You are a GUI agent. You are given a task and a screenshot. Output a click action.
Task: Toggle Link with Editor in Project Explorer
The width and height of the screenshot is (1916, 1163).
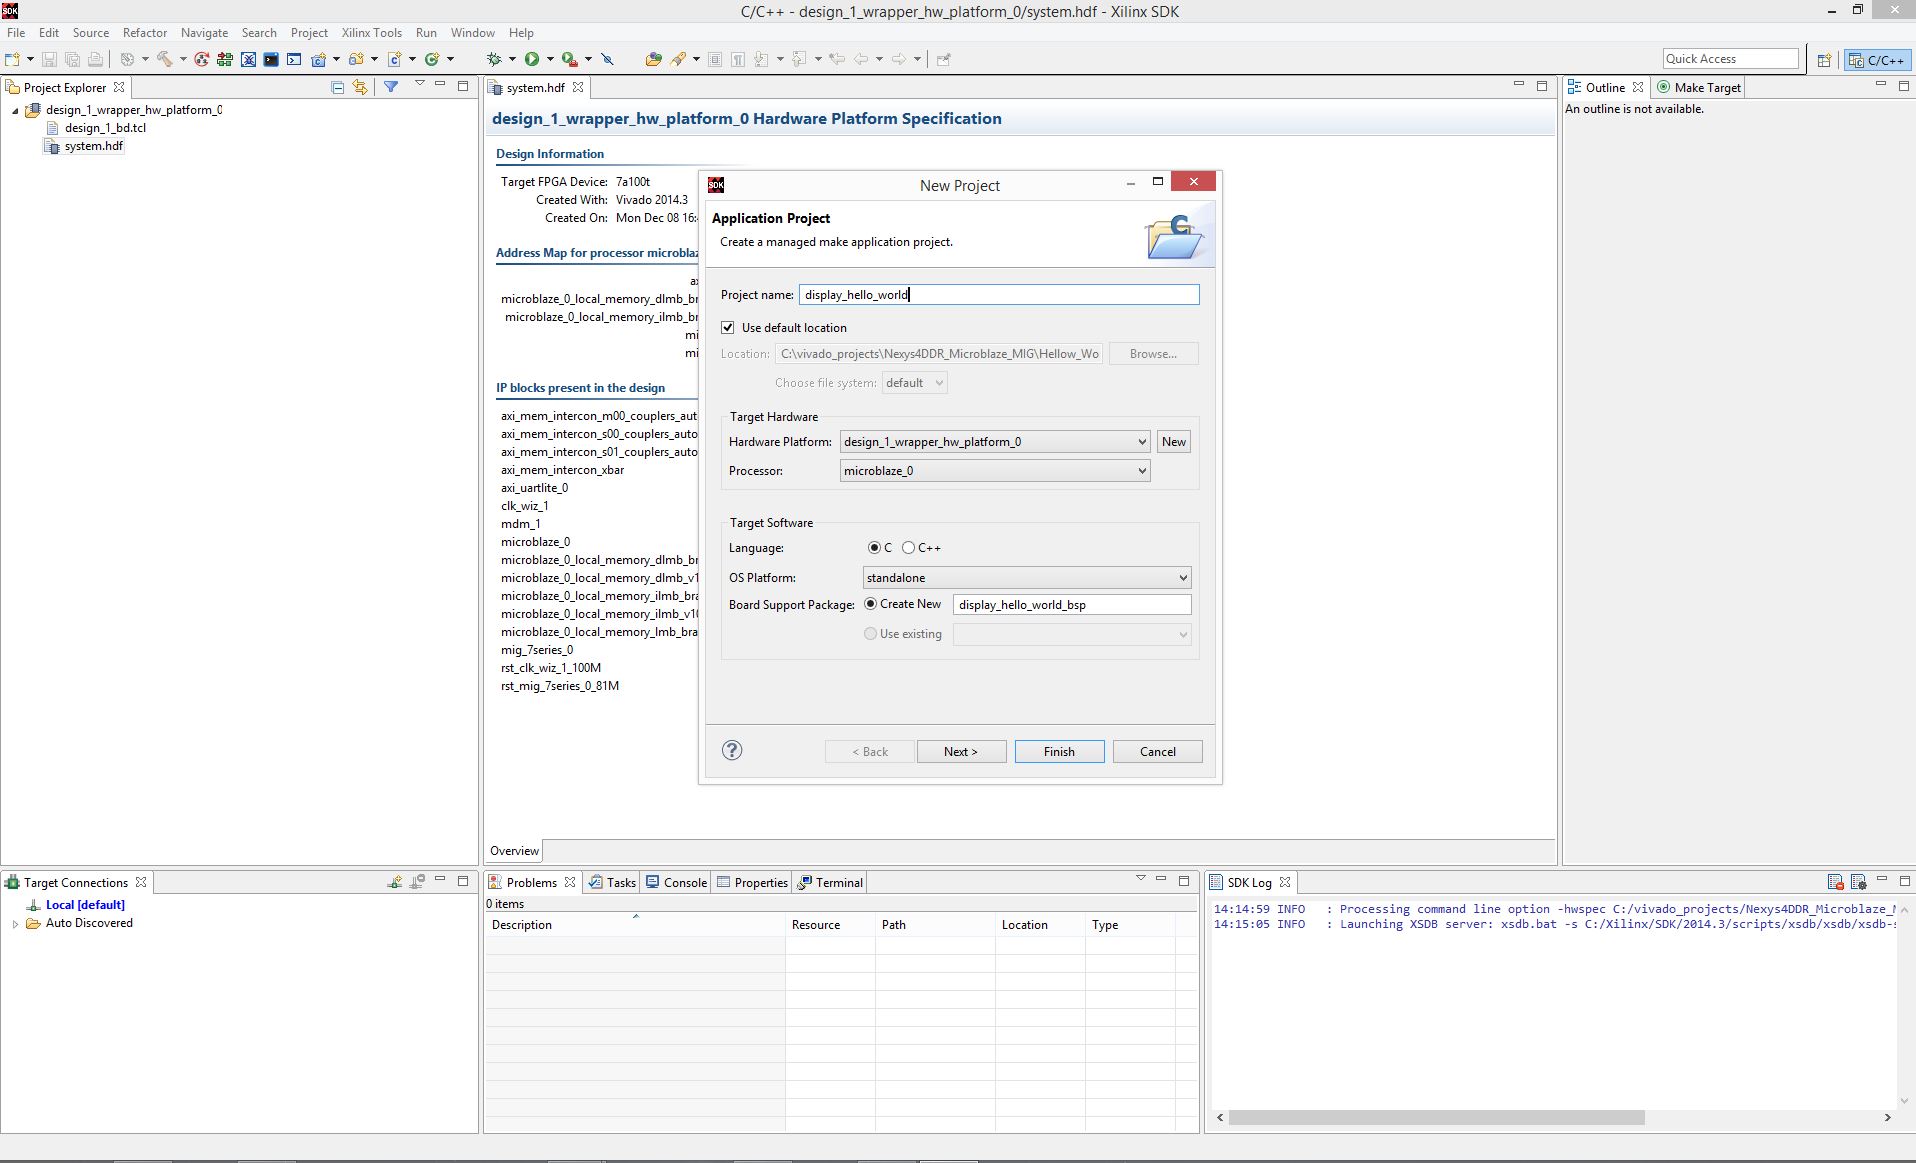click(x=360, y=87)
